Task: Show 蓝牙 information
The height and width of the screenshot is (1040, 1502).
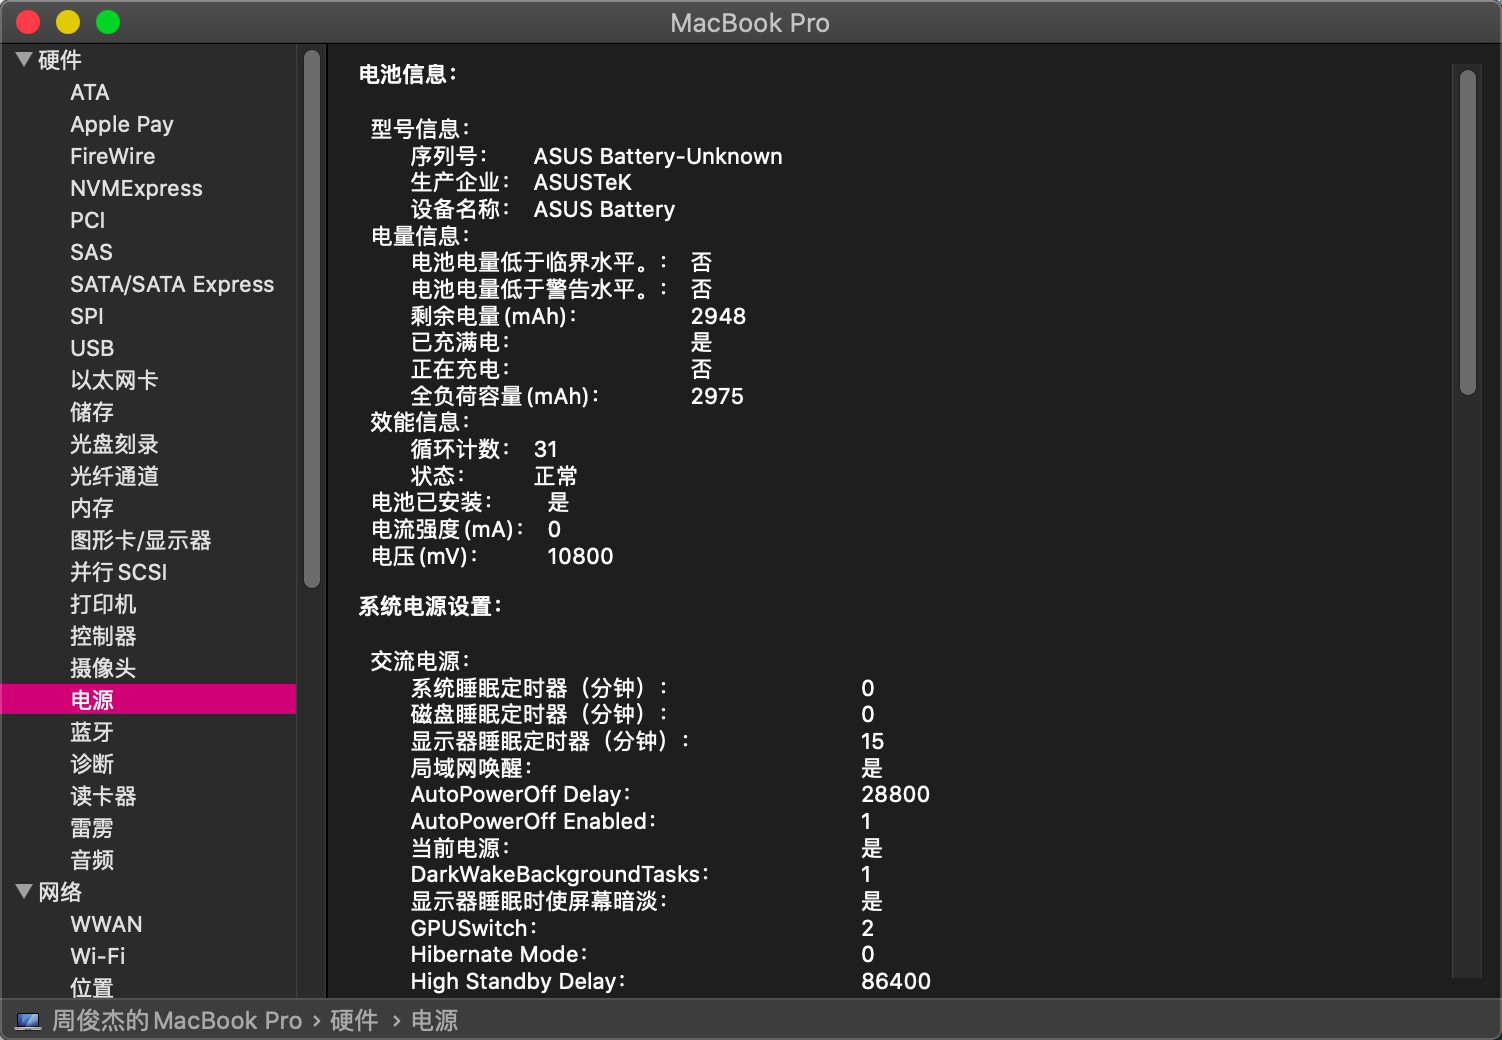Action: tap(92, 732)
